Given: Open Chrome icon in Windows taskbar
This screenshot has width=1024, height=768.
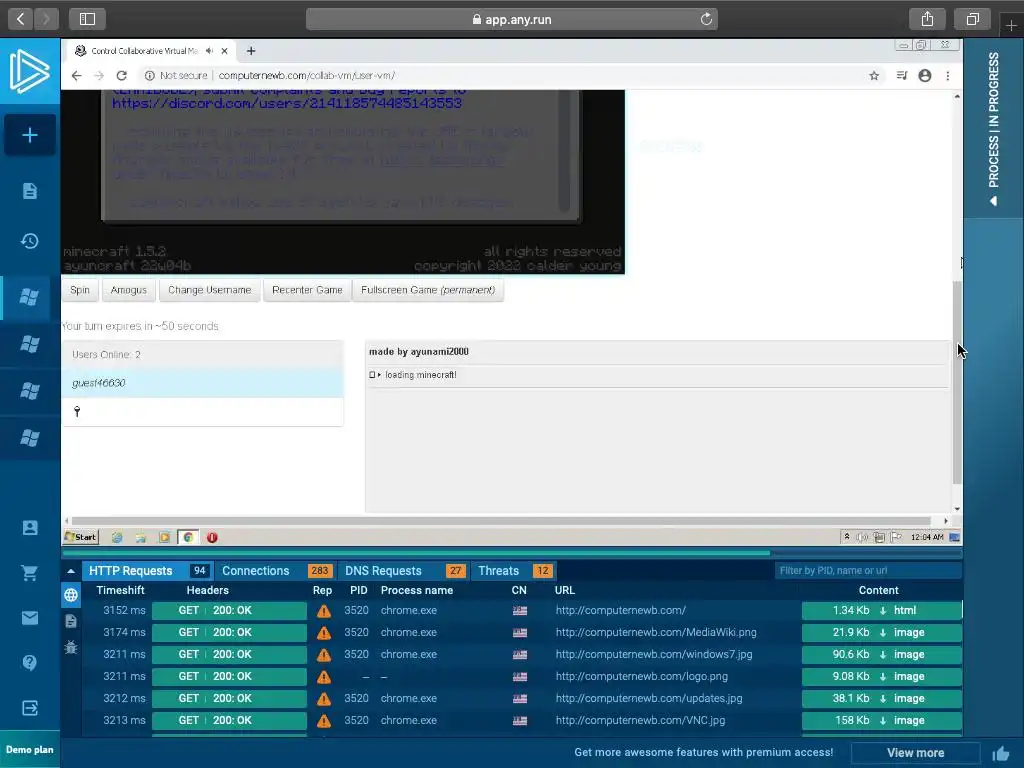Looking at the screenshot, I should click(x=188, y=537).
